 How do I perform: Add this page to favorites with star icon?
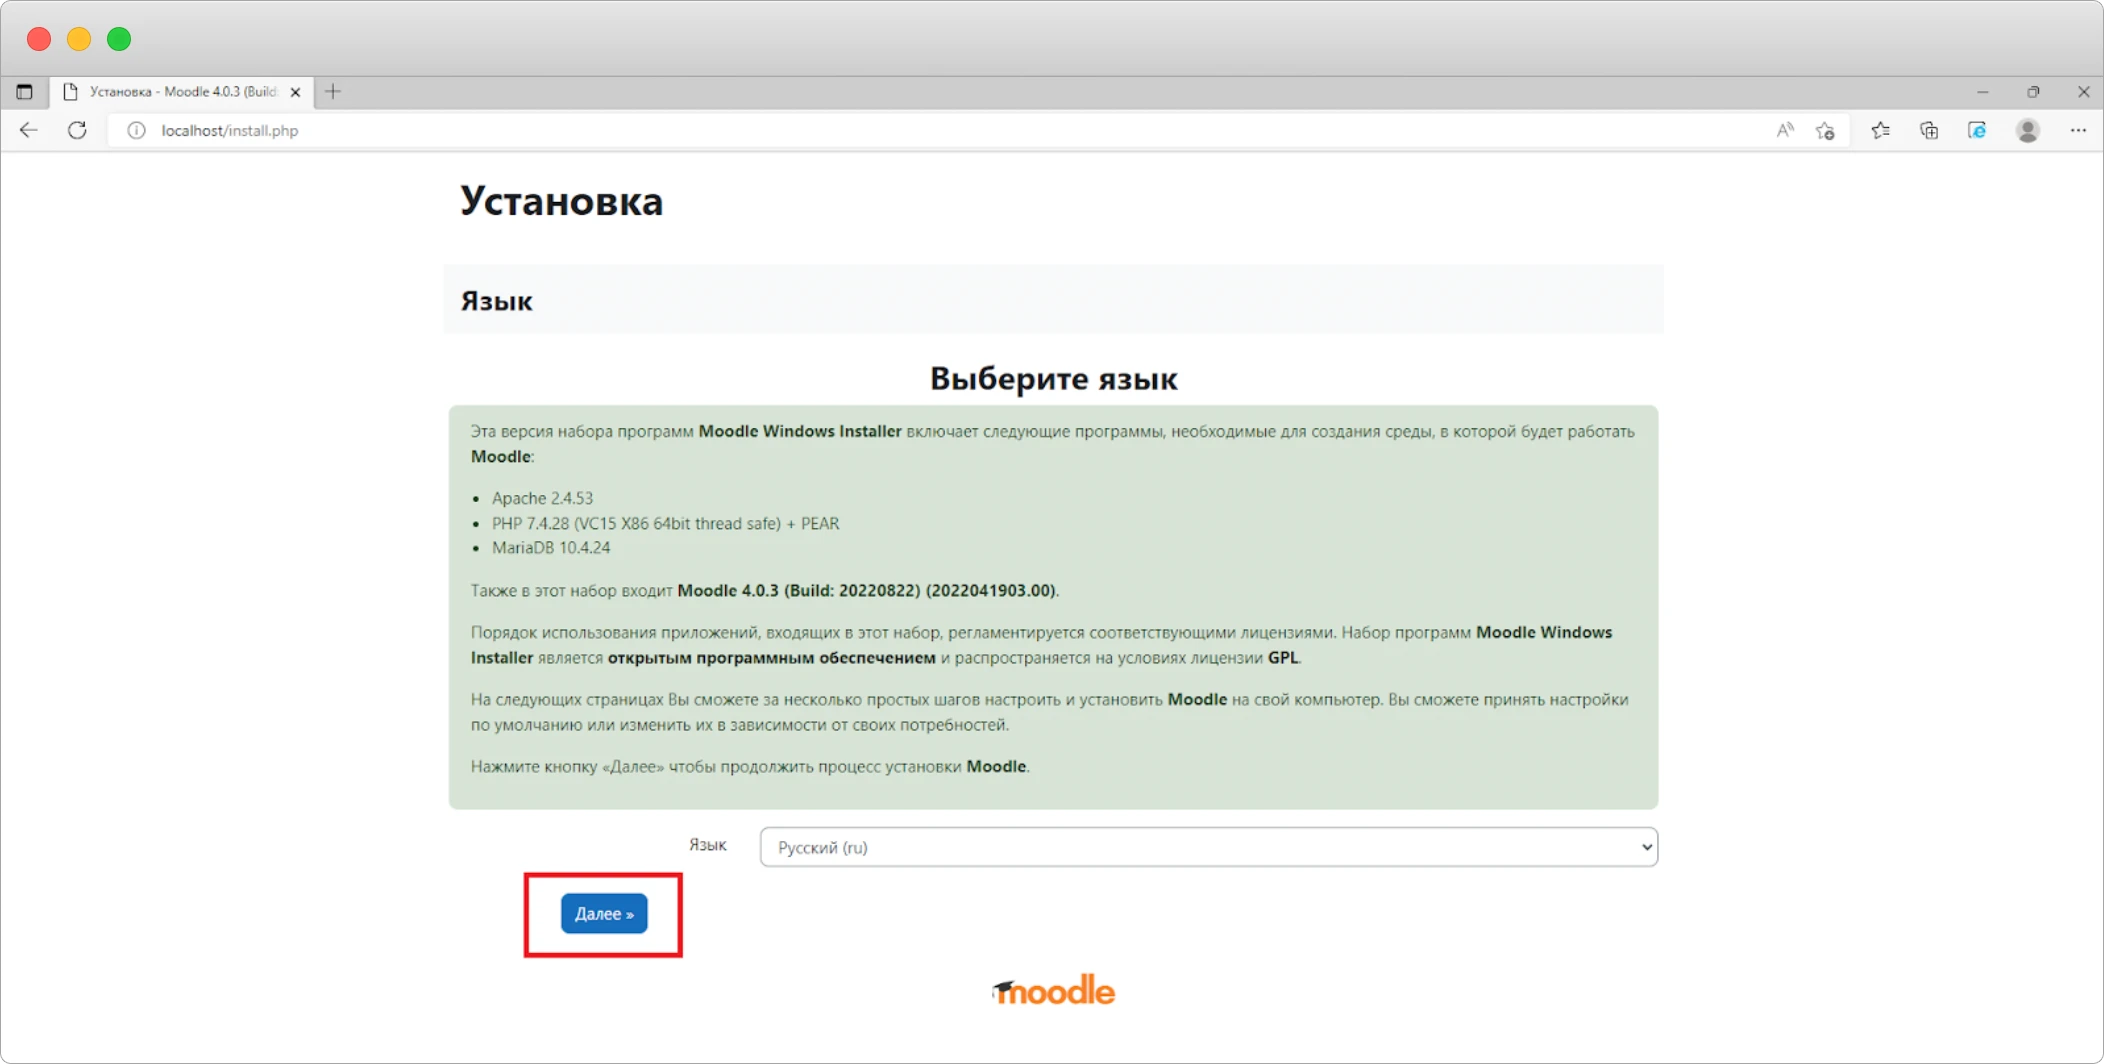[1825, 130]
